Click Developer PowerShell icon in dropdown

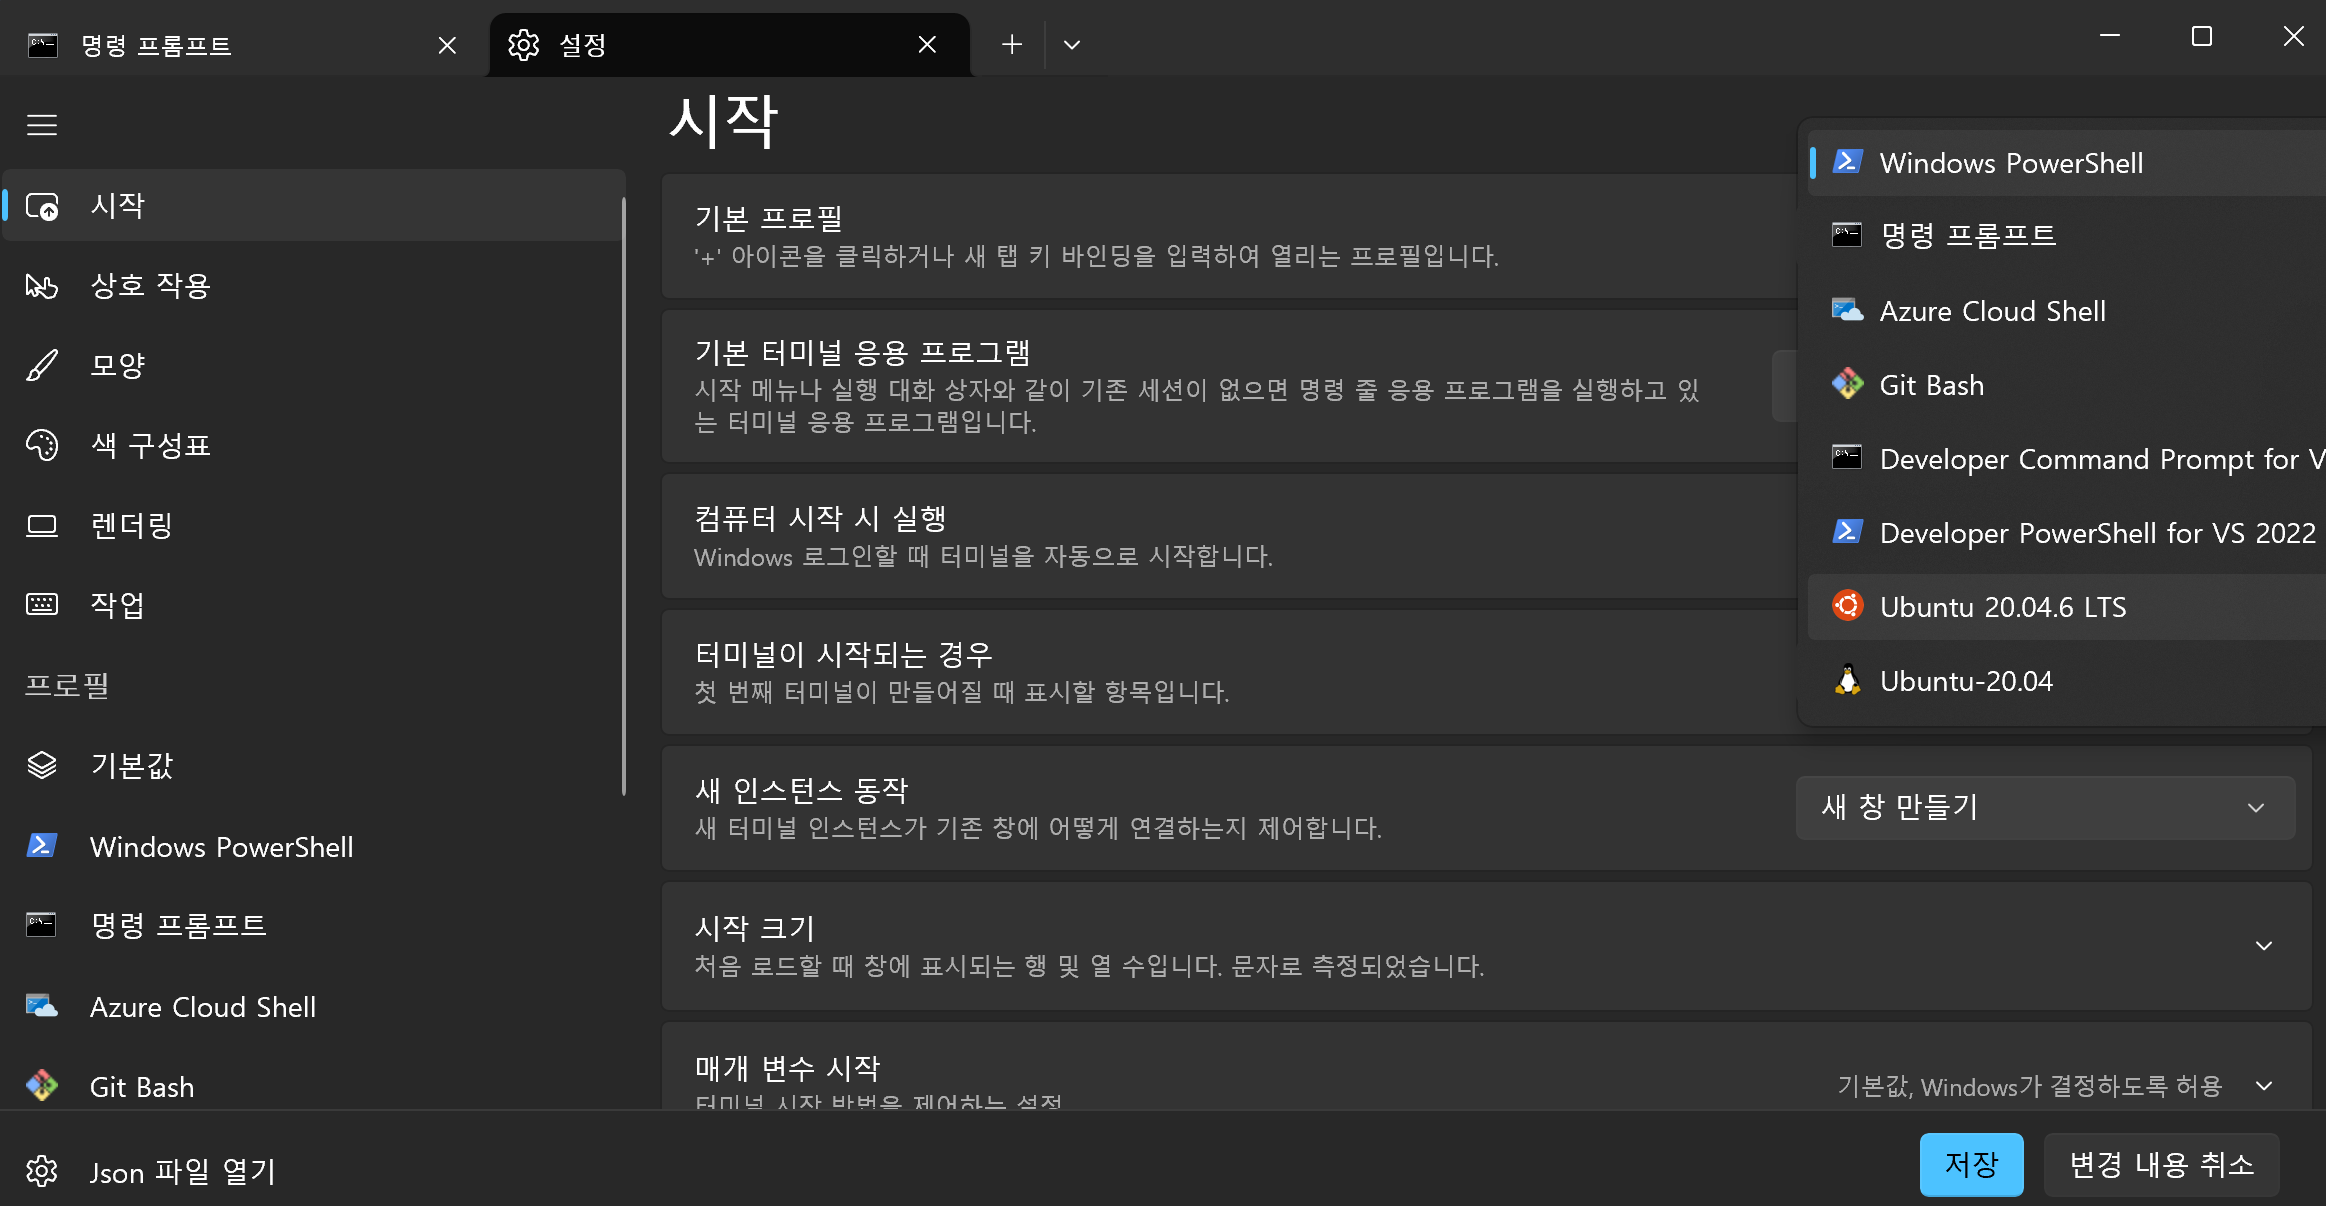coord(1847,532)
